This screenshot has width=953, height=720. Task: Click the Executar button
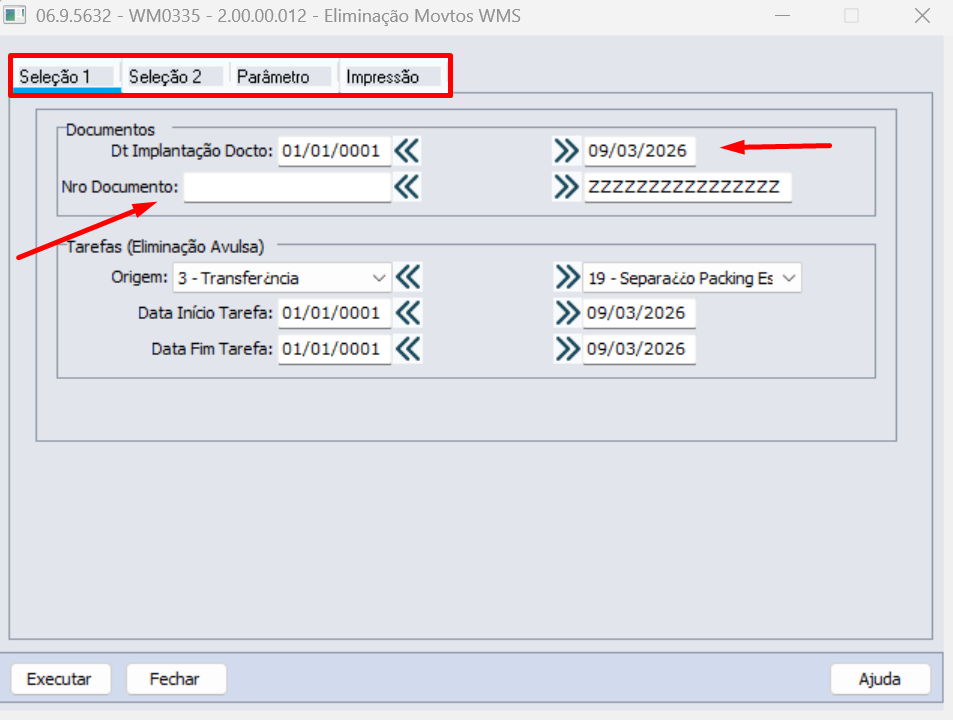(61, 679)
